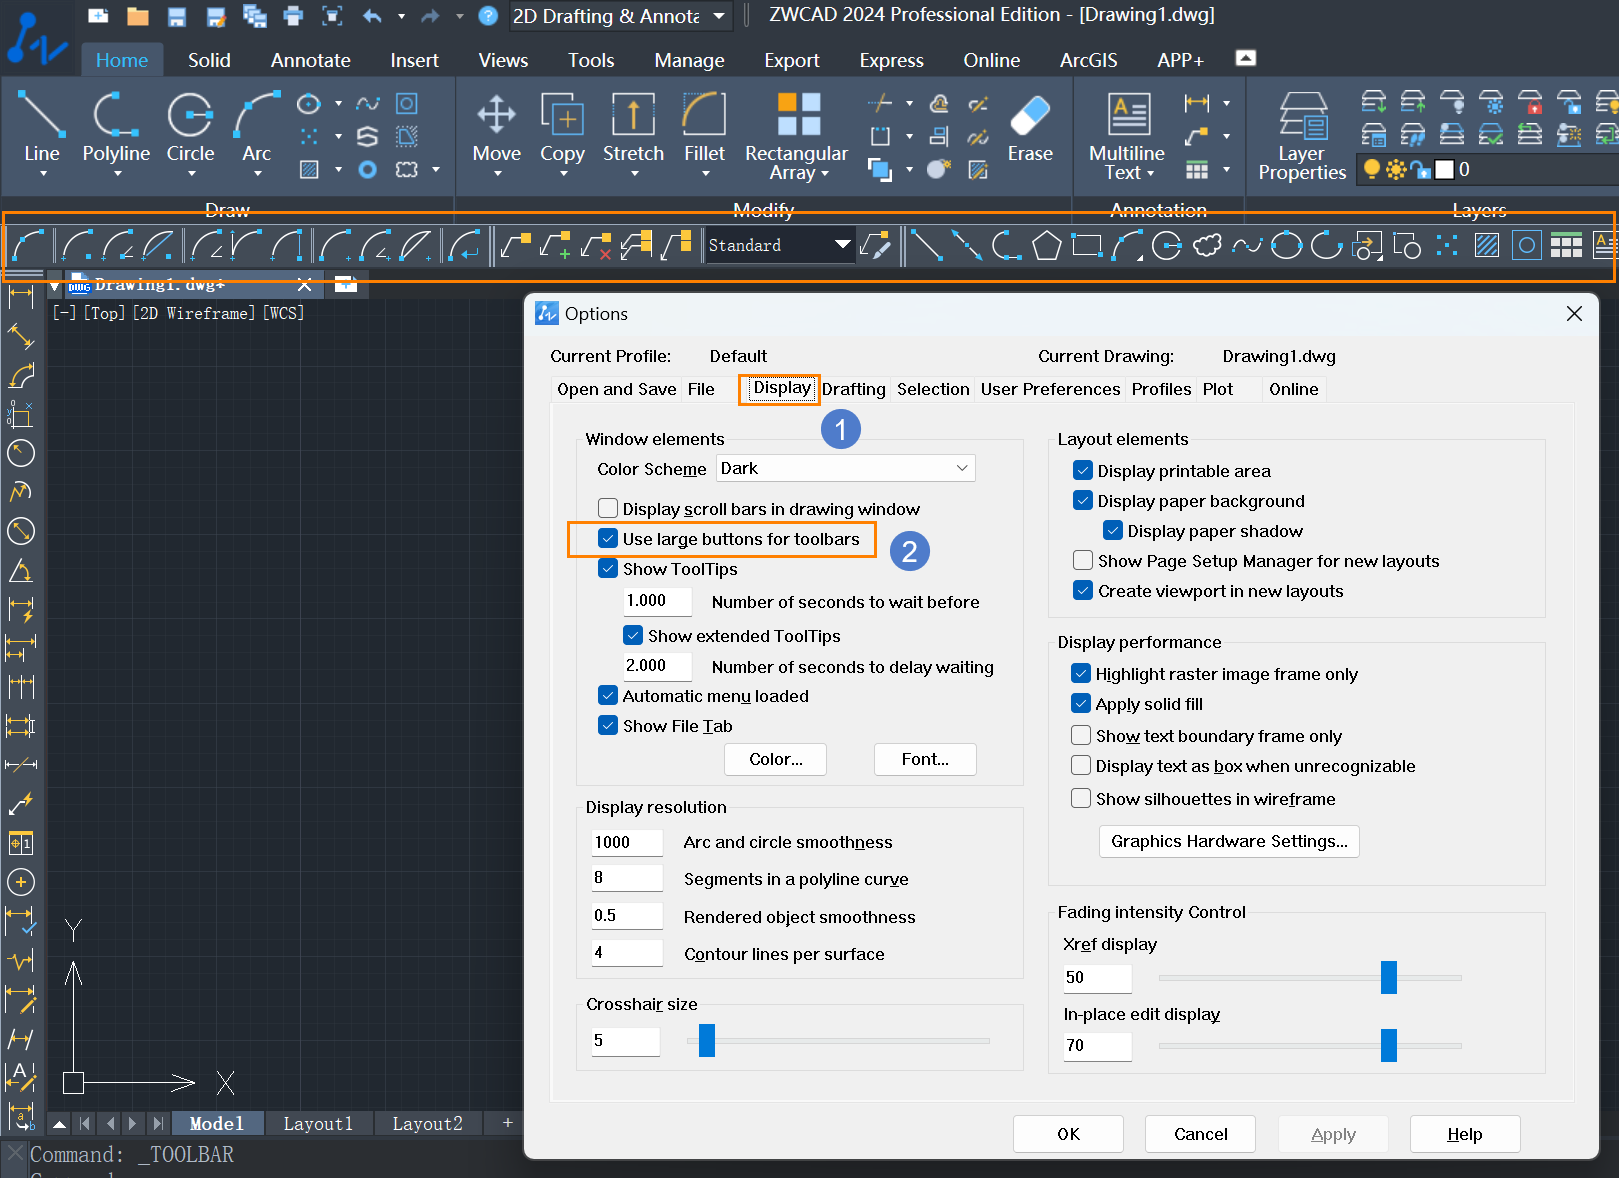Screen dimensions: 1619x1178
Task: Open the Insert ribbon tab
Action: tap(415, 60)
